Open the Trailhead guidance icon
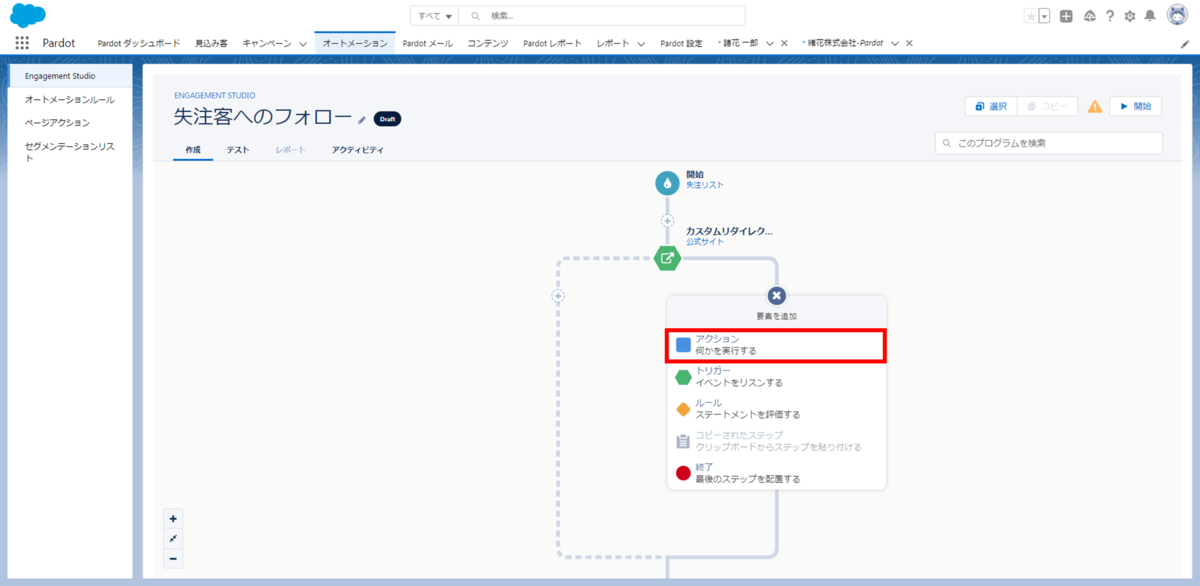 tap(1089, 16)
